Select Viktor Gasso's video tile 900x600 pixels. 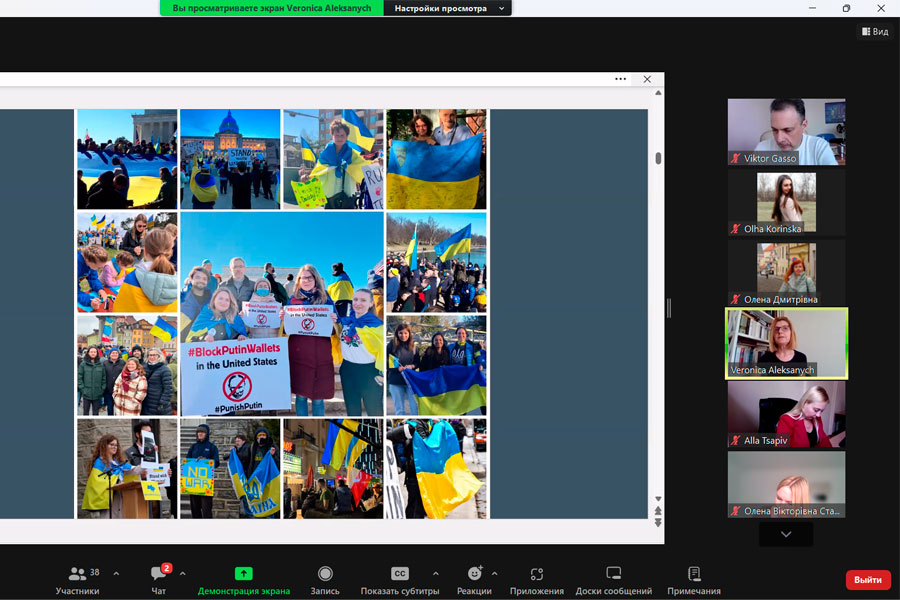(786, 132)
